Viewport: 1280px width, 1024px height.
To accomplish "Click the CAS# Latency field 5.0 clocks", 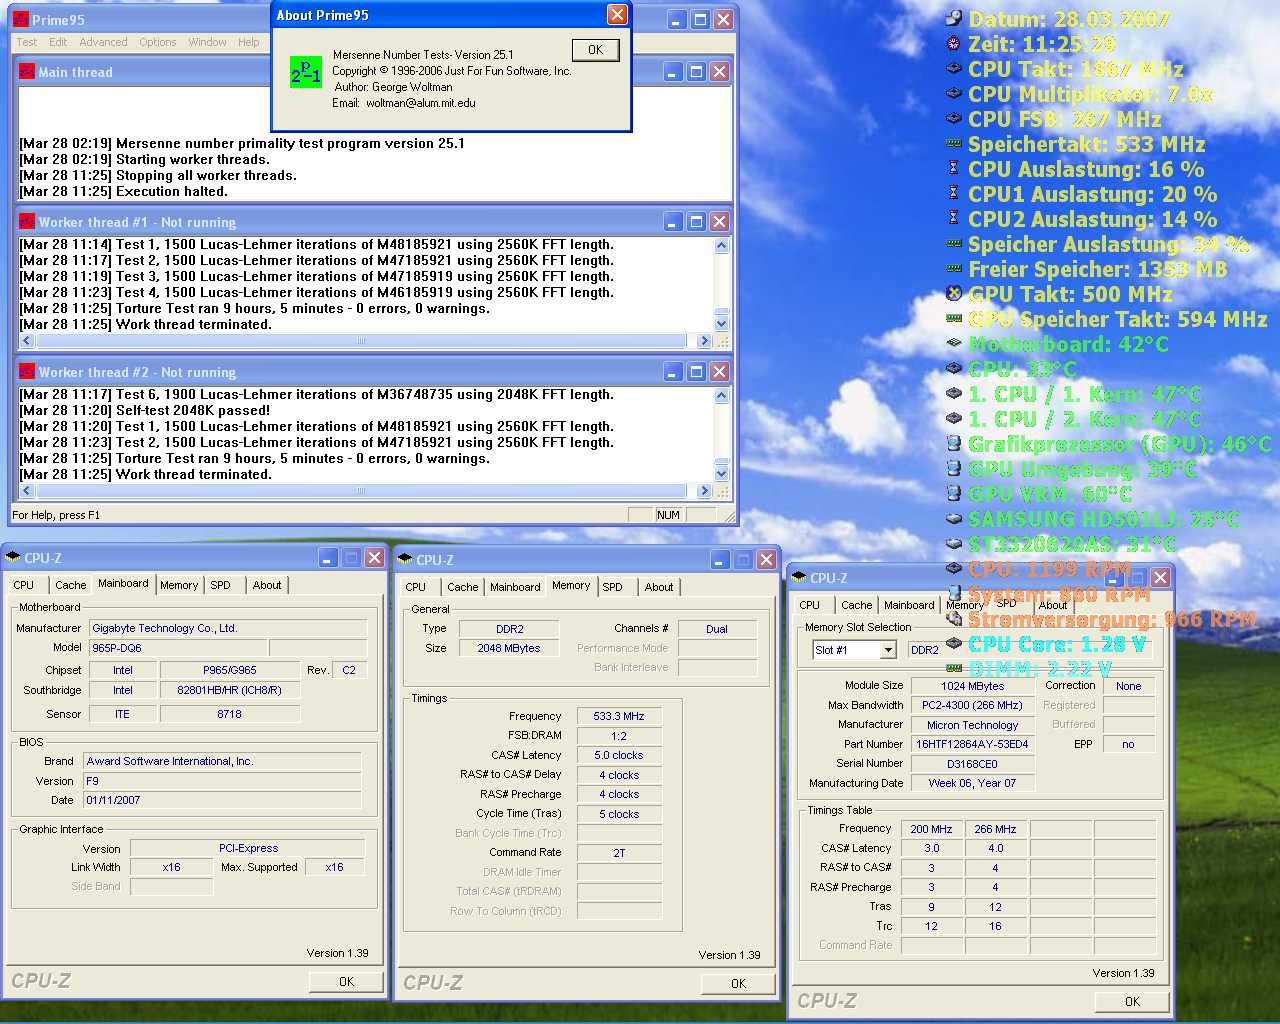I will coord(619,755).
